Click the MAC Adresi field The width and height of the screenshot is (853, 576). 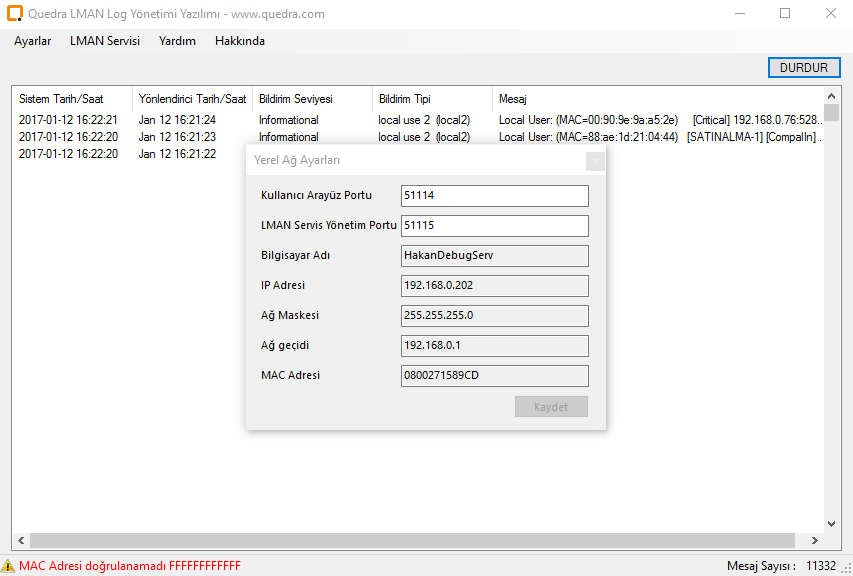click(x=494, y=376)
